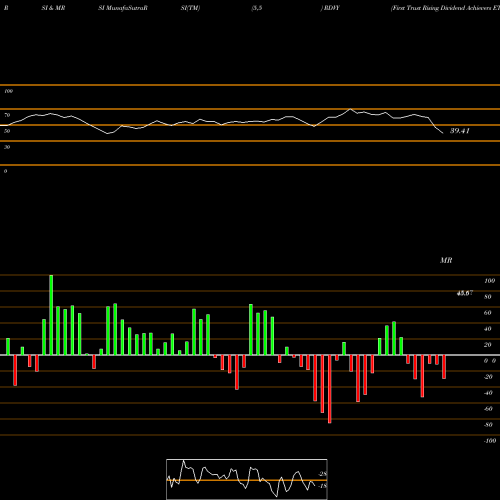Select the SI MunafaSutraR header text
The width and height of the screenshot is (500, 500).
[123, 8]
